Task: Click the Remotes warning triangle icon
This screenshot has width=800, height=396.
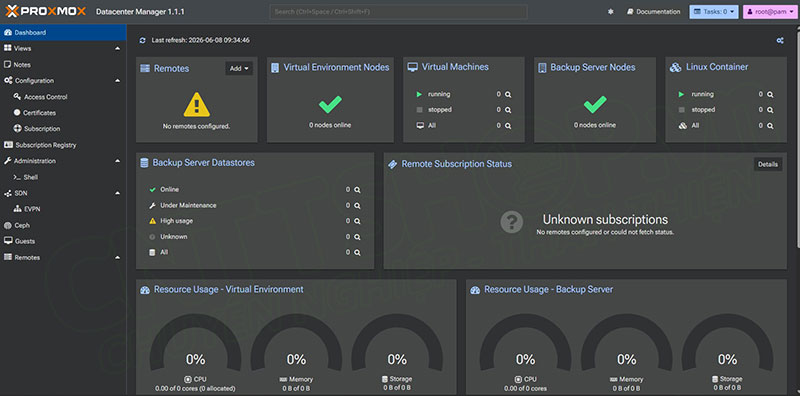Action: point(196,105)
